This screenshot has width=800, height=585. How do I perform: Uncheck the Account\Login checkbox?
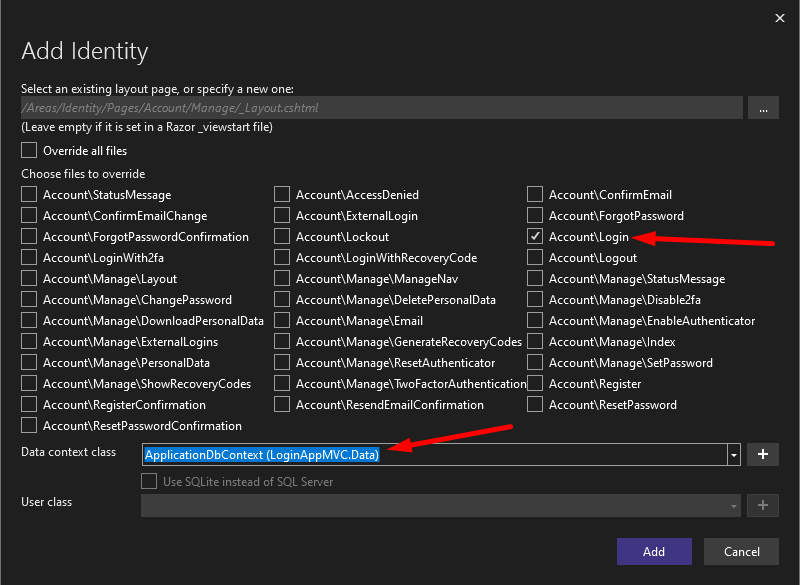pos(536,237)
